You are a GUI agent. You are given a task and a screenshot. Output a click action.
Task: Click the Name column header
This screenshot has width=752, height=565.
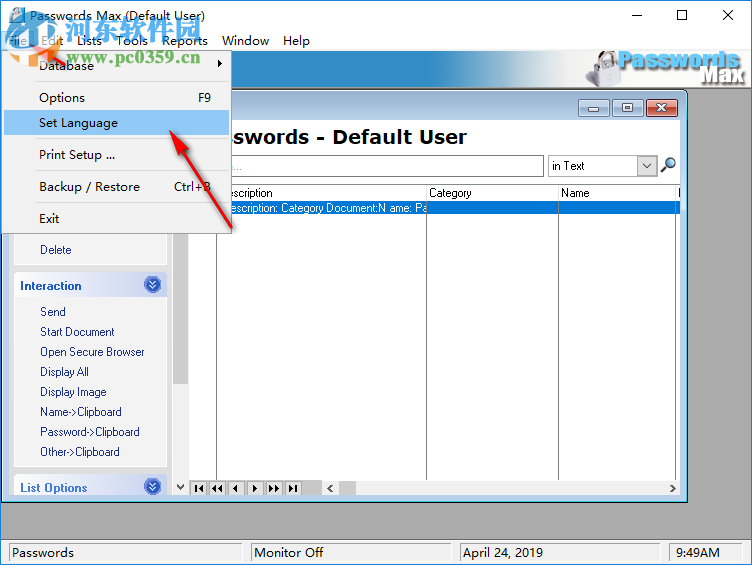[618, 193]
